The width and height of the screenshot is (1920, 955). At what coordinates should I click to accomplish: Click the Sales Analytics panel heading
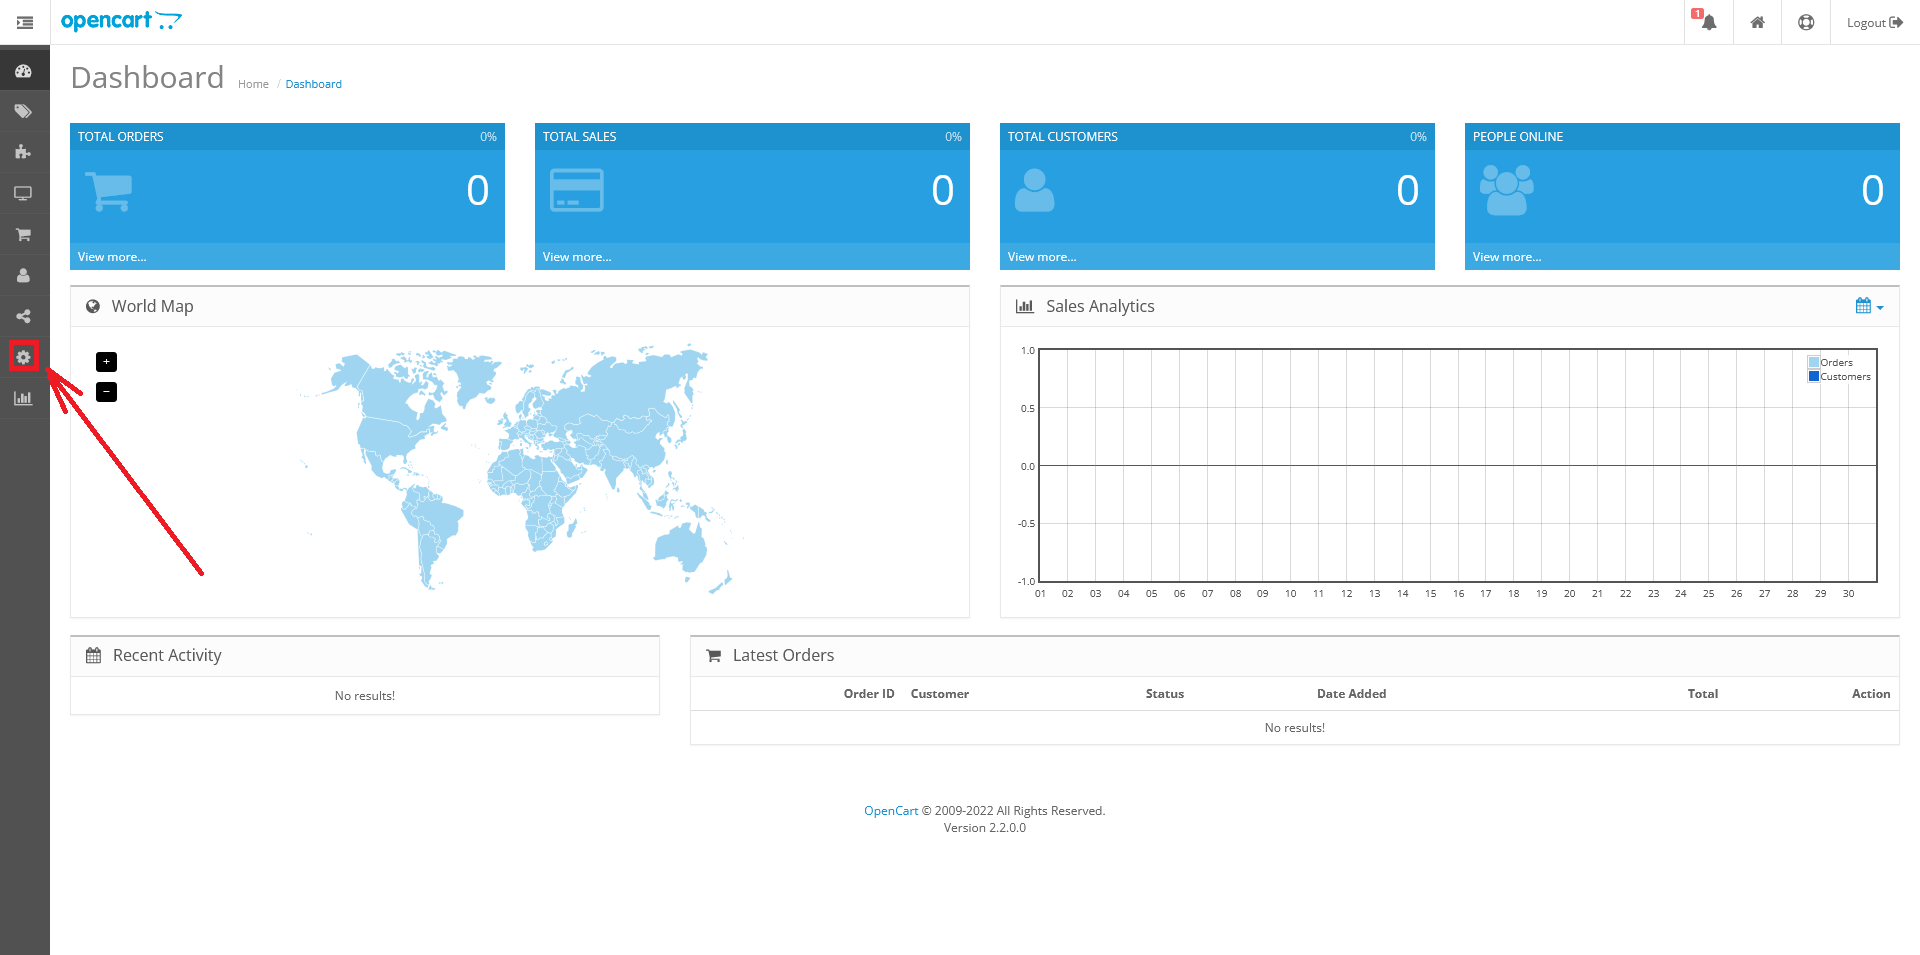click(x=1100, y=306)
